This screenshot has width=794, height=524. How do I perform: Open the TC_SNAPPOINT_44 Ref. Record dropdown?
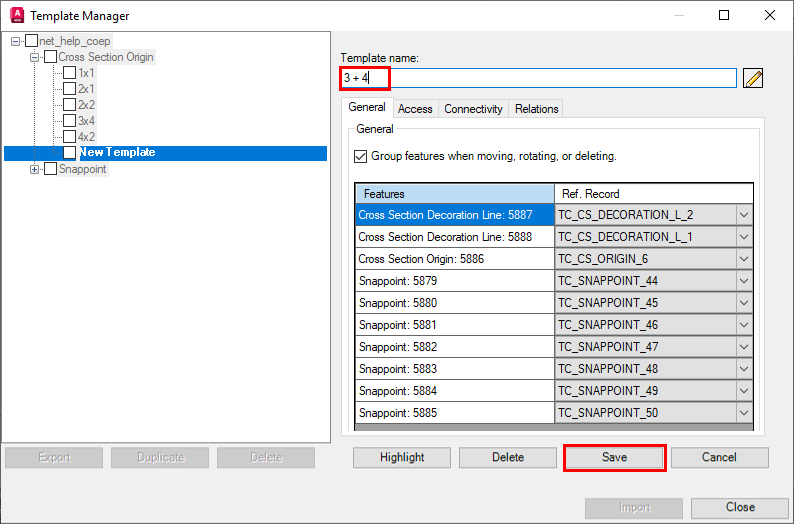pyautogui.click(x=743, y=281)
